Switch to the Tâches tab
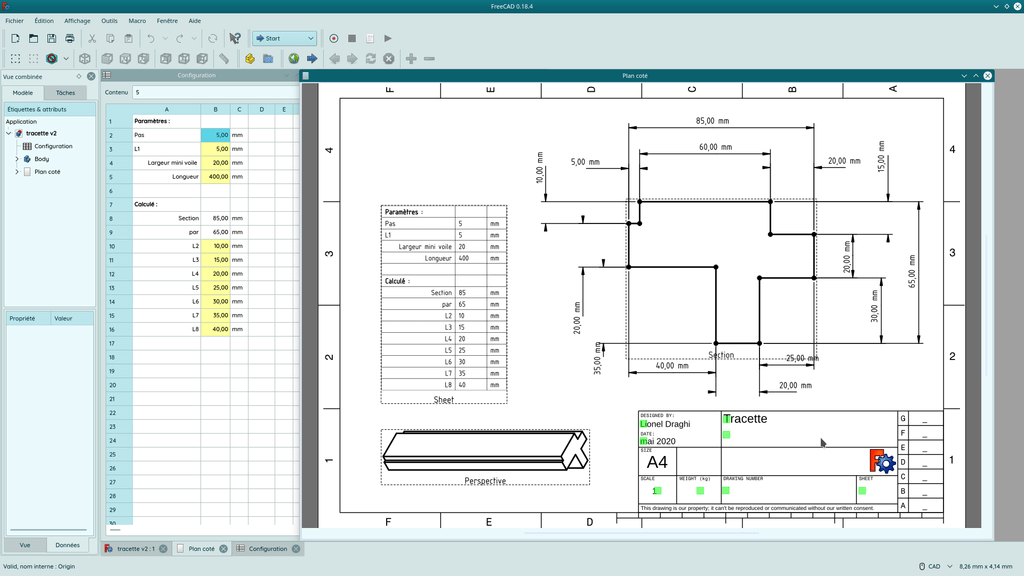Image resolution: width=1024 pixels, height=576 pixels. tap(65, 93)
